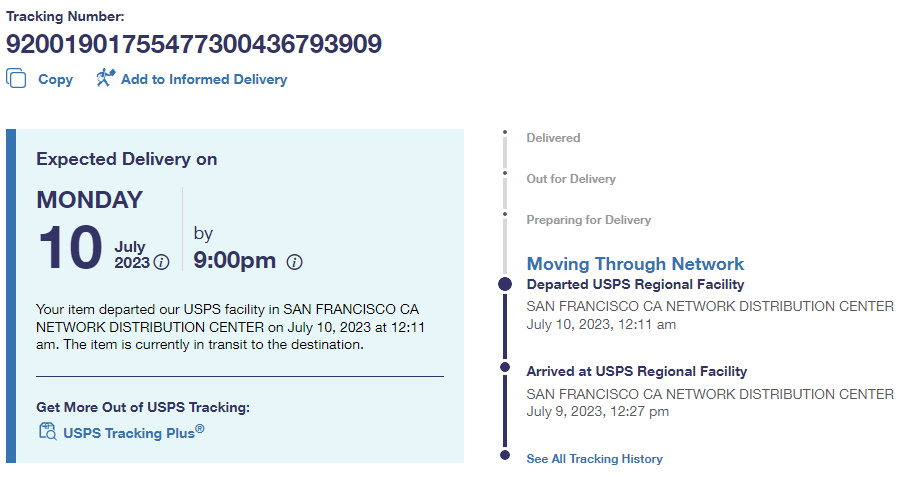
Task: Select Add to Informed Delivery link
Action: point(203,79)
